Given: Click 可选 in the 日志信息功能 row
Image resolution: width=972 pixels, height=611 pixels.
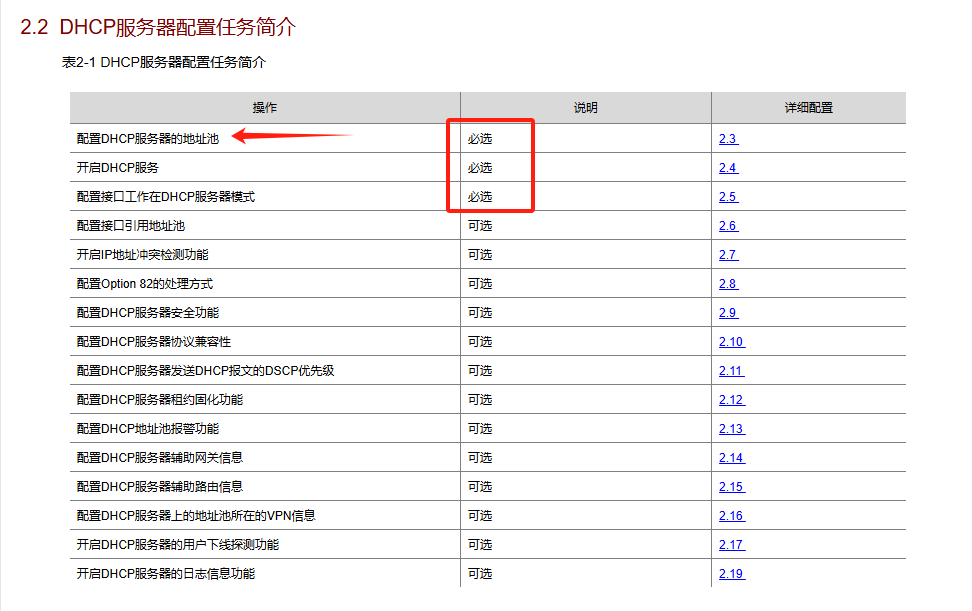Looking at the screenshot, I should (x=480, y=574).
